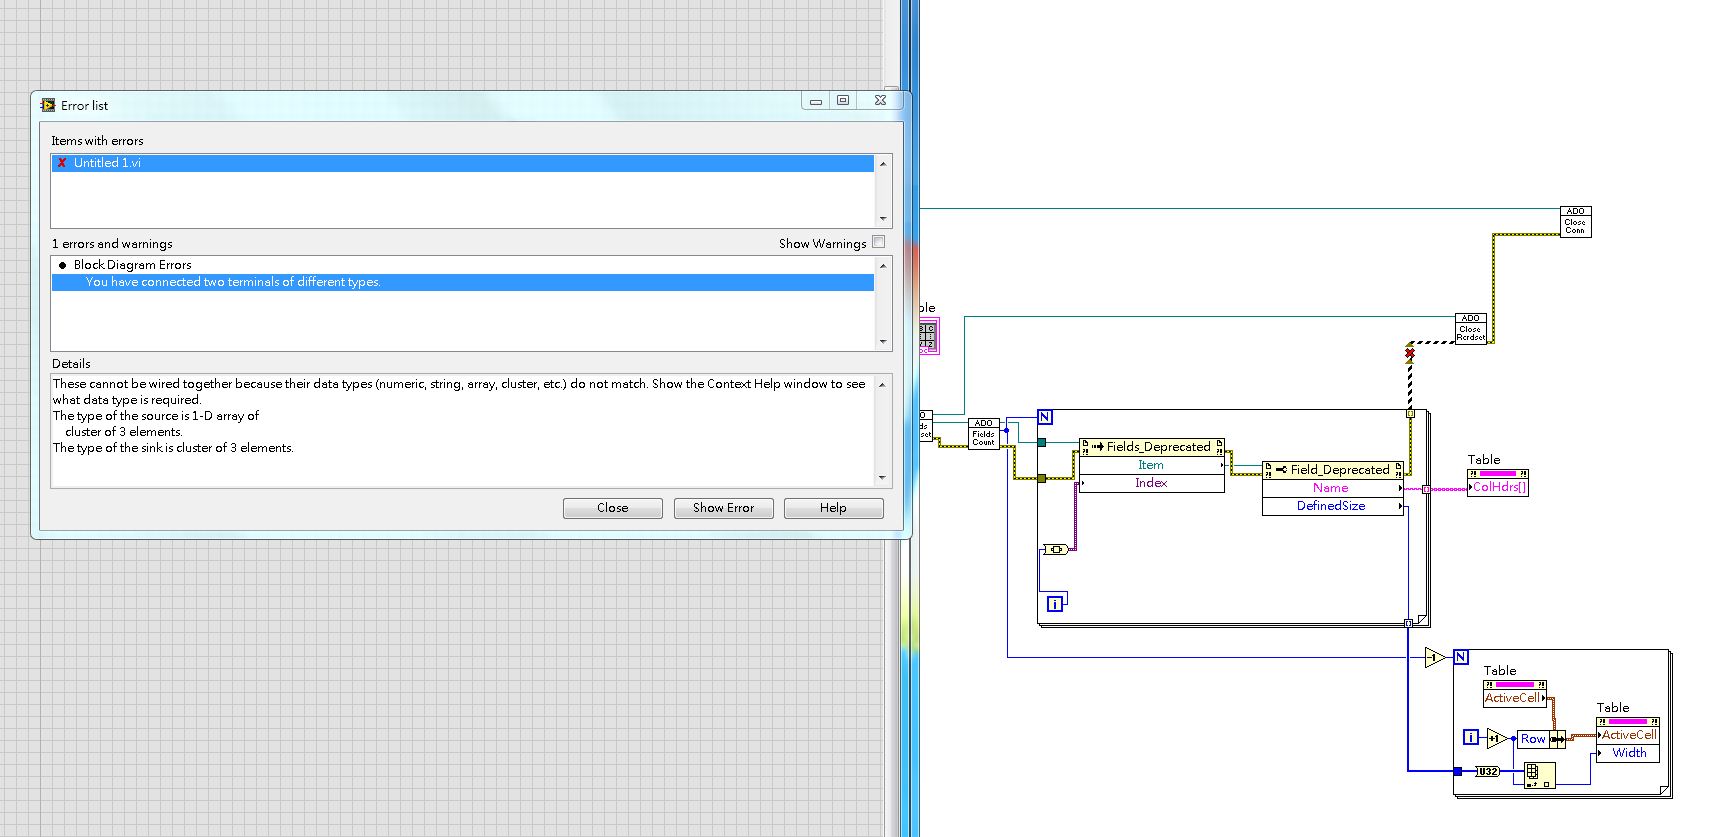Click the ColHdrs[] Table property node

pos(1497,487)
